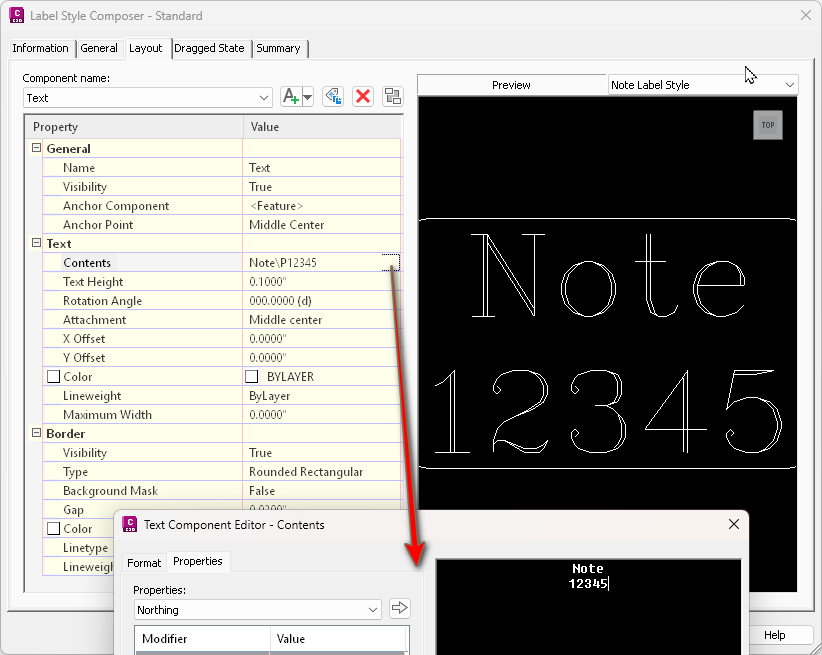
Task: Delete component with the red X icon
Action: [x=363, y=97]
